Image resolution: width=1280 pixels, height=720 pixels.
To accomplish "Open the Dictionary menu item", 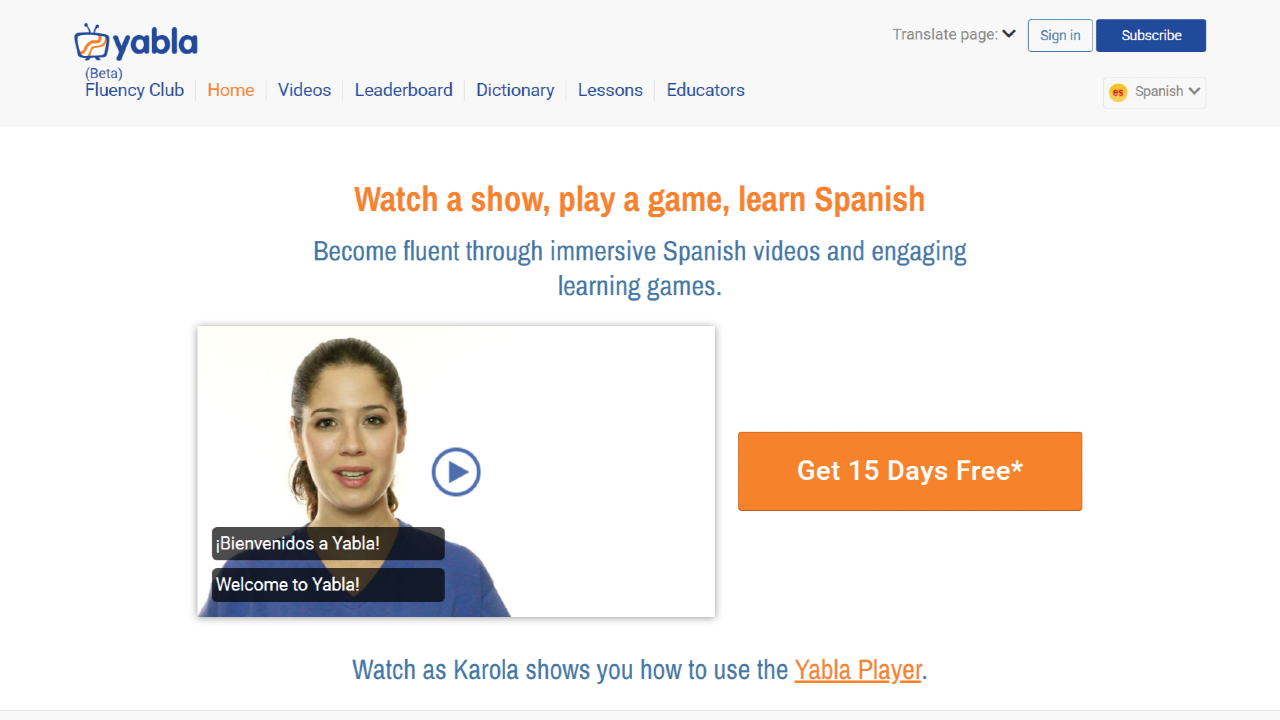I will (515, 90).
